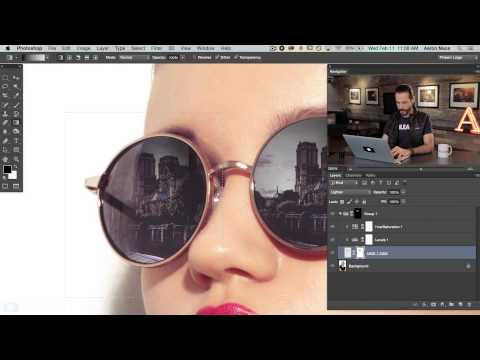480x360 pixels.
Task: Toggle Edit in Quick Mask mode
Action: (5, 186)
